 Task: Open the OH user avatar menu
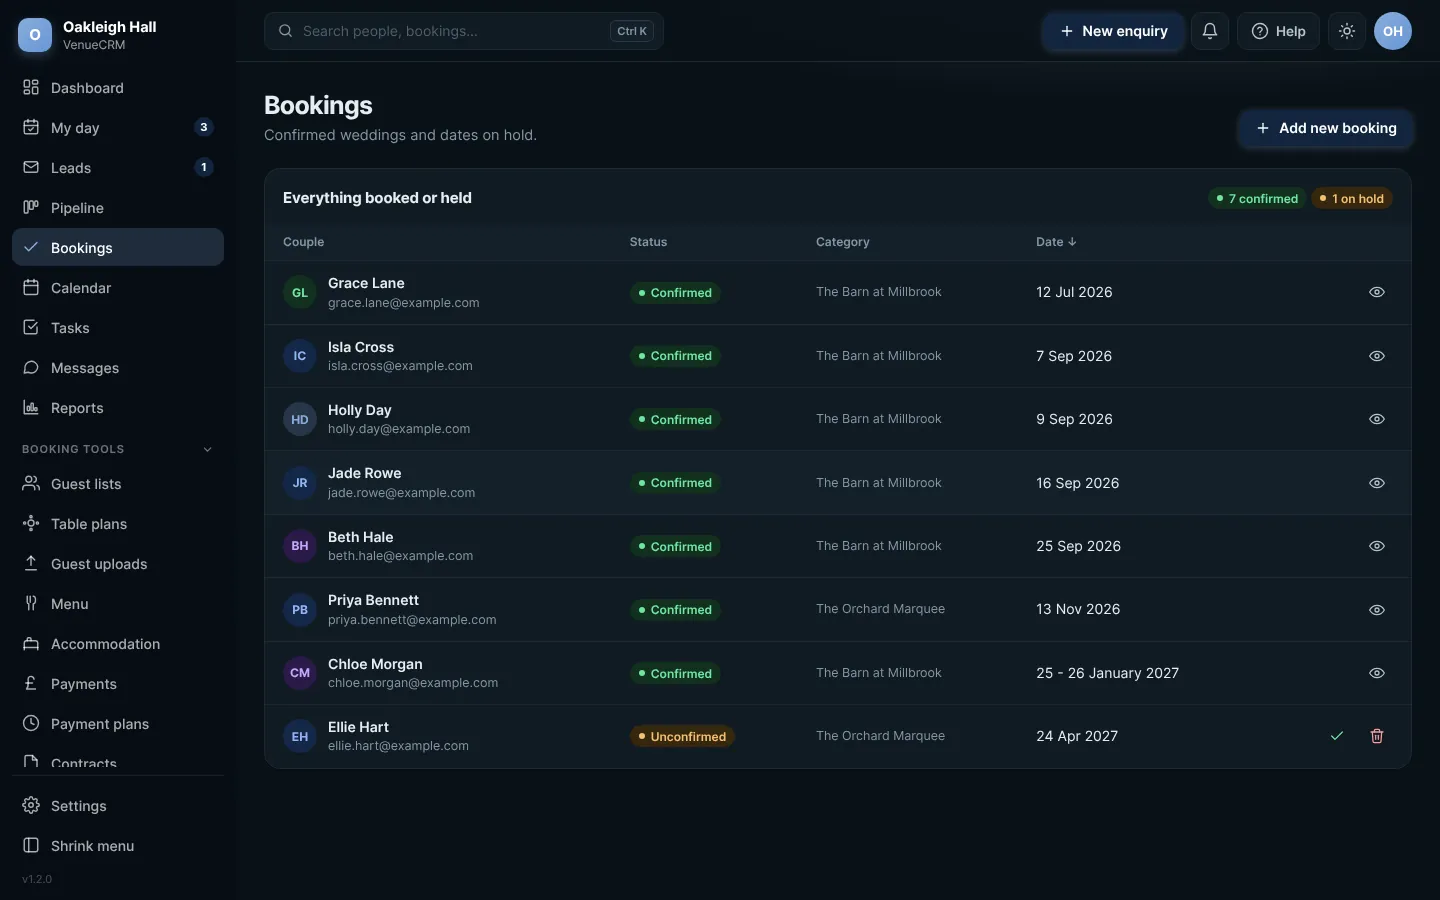point(1393,31)
